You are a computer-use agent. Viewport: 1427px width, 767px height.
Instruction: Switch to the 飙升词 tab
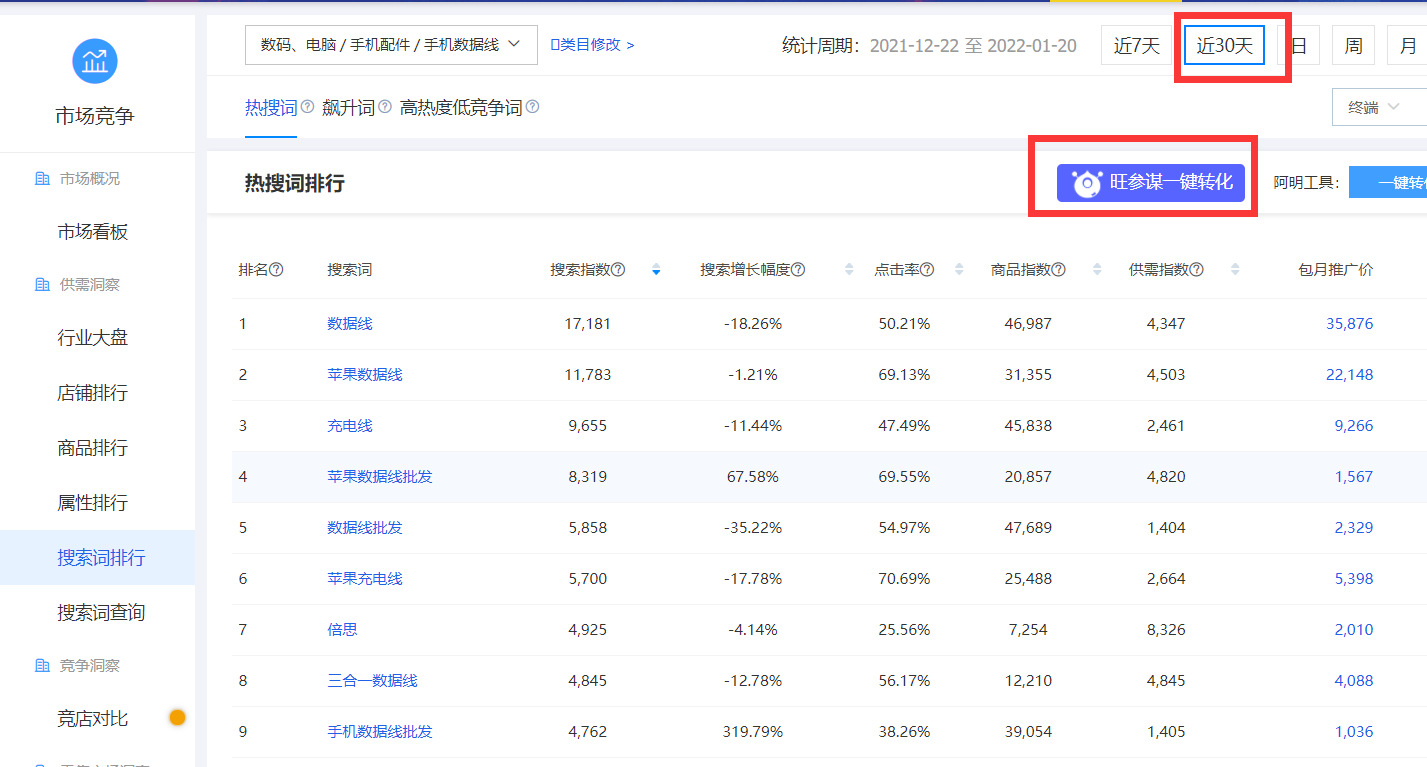[348, 107]
